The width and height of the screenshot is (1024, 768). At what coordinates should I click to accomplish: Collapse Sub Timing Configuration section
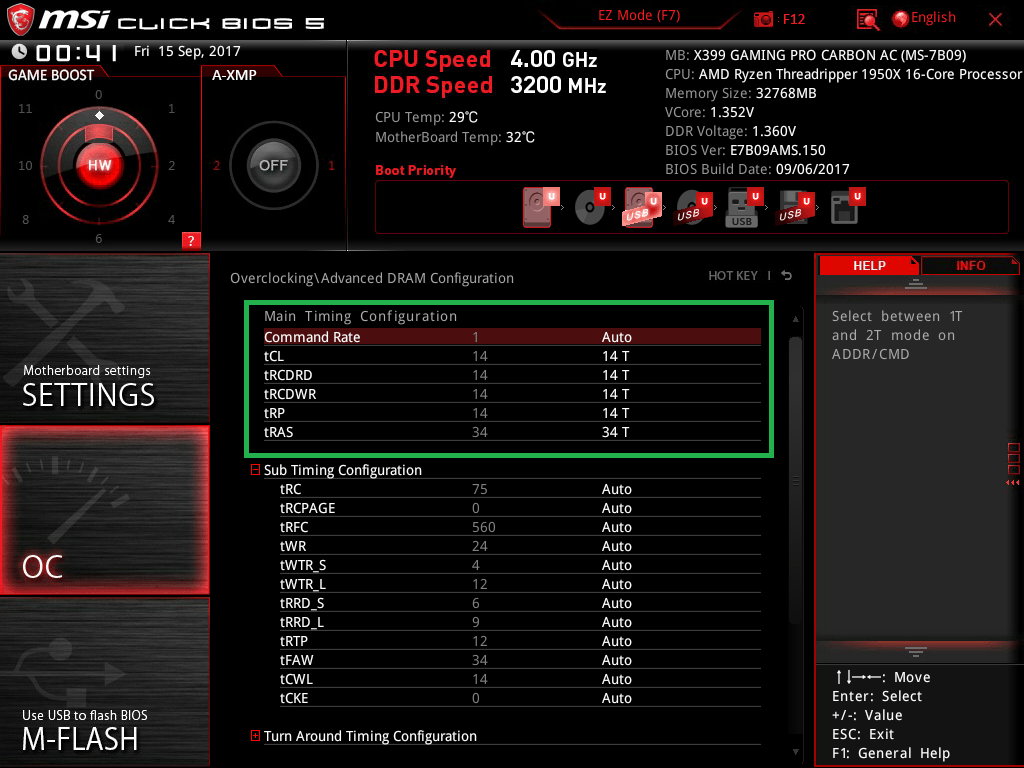(x=255, y=470)
